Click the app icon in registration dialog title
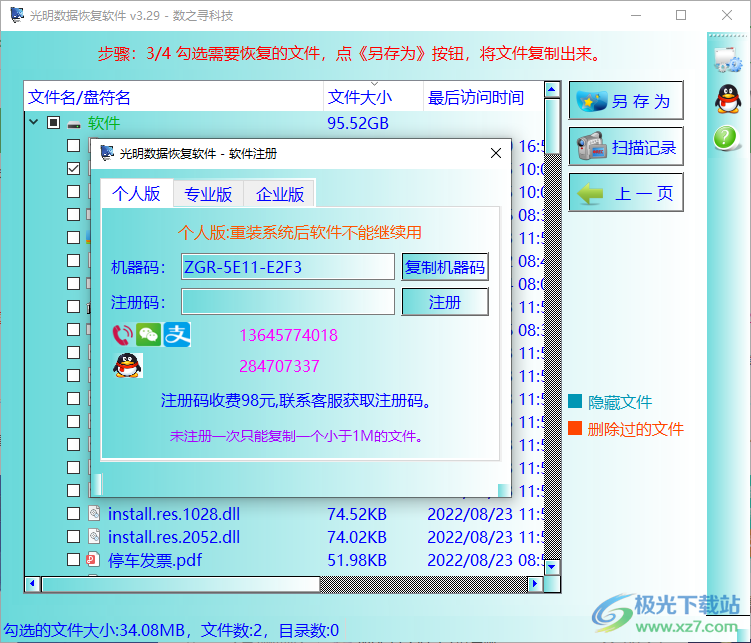This screenshot has height=643, width=751. [x=107, y=153]
